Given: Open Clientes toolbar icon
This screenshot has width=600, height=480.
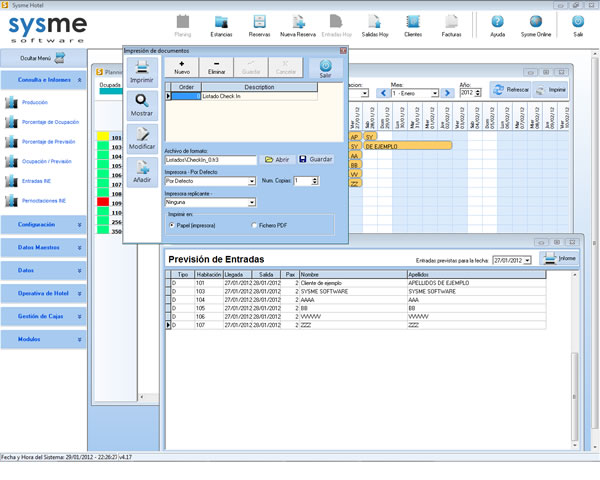Looking at the screenshot, I should (x=413, y=26).
